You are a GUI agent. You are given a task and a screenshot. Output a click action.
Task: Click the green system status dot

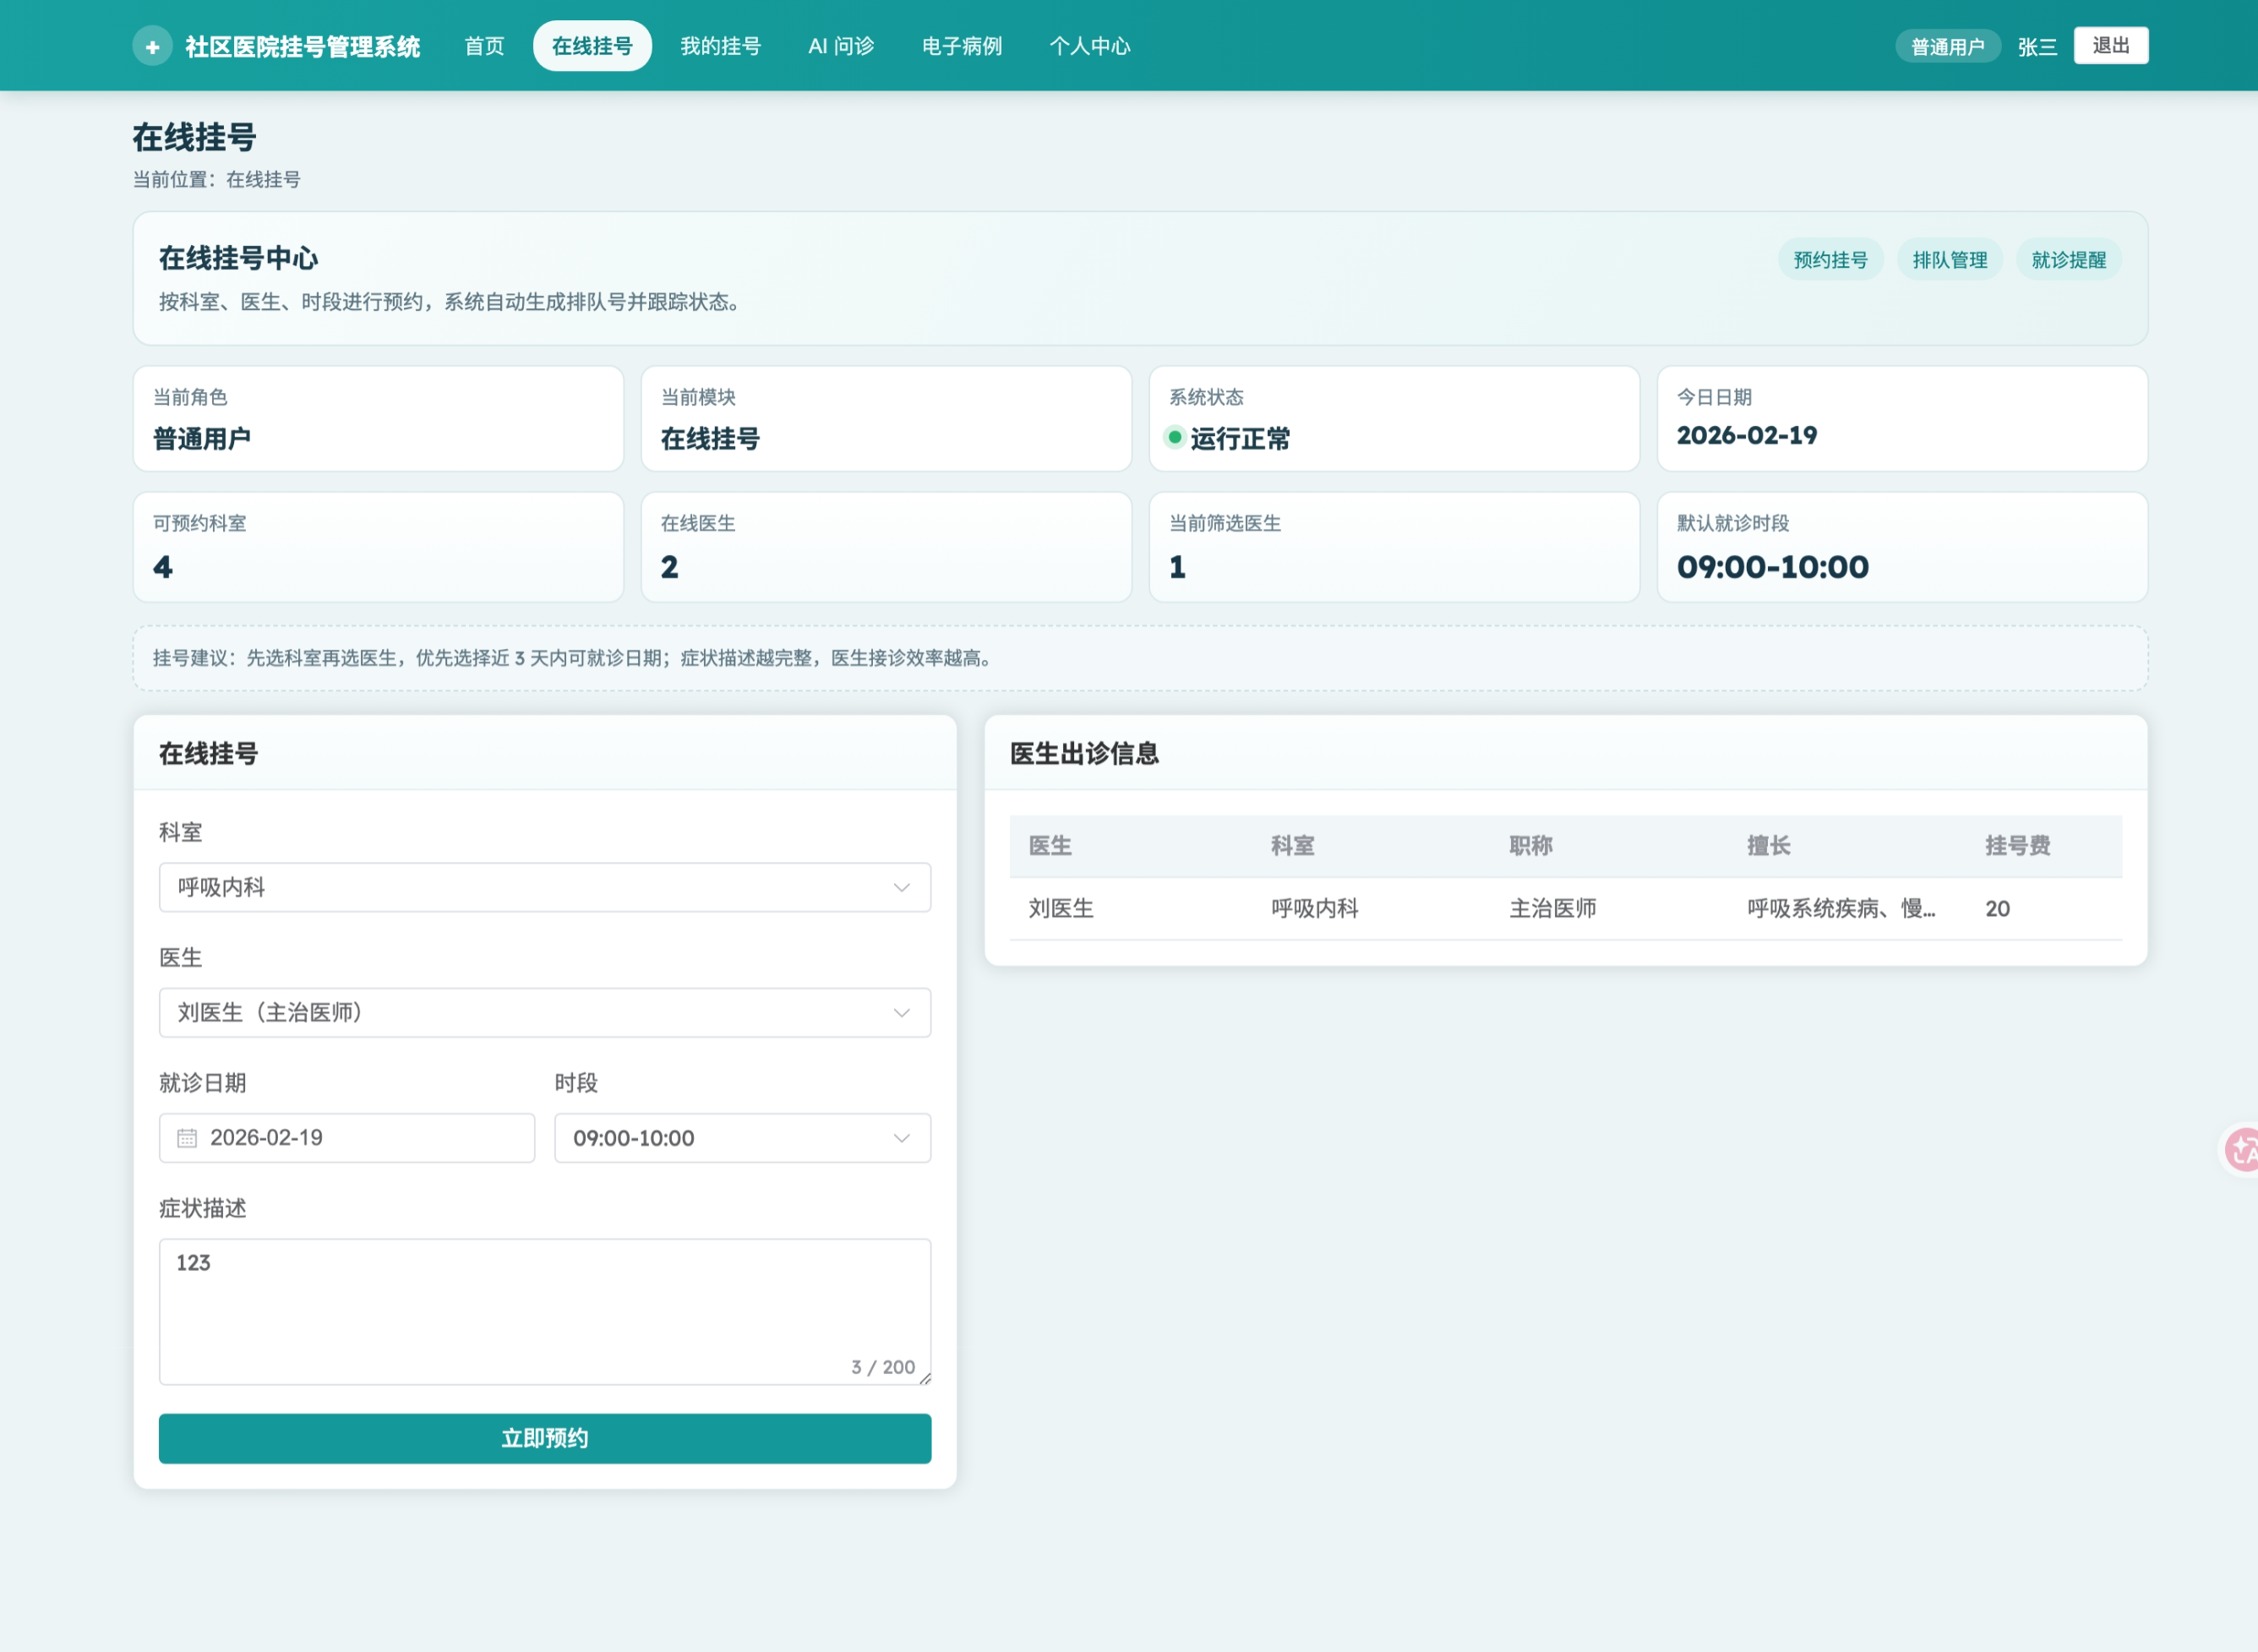point(1175,437)
